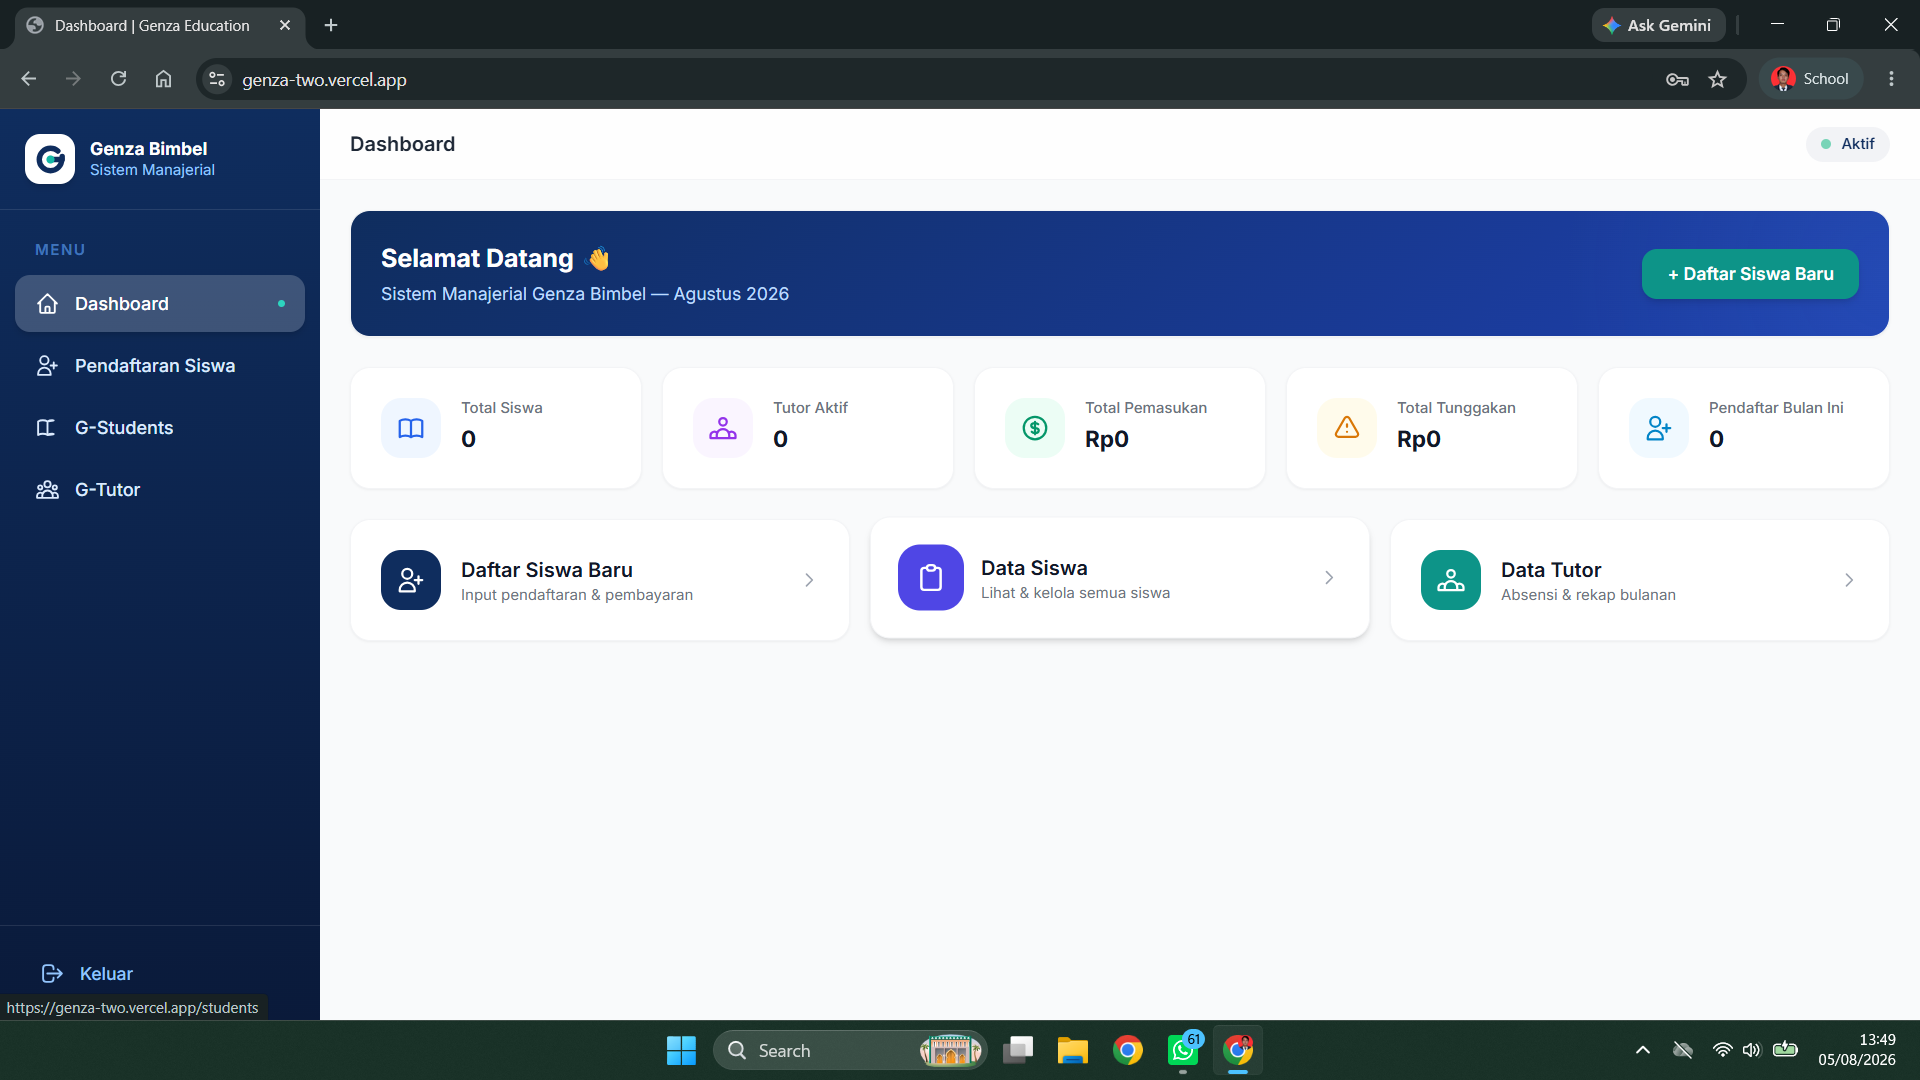Click the purple Data Siswa clipboard icon

tap(931, 578)
